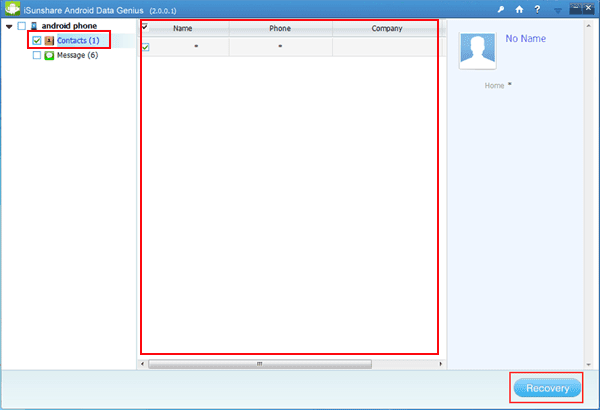
Task: Select the android phone tree label
Action: [x=69, y=26]
